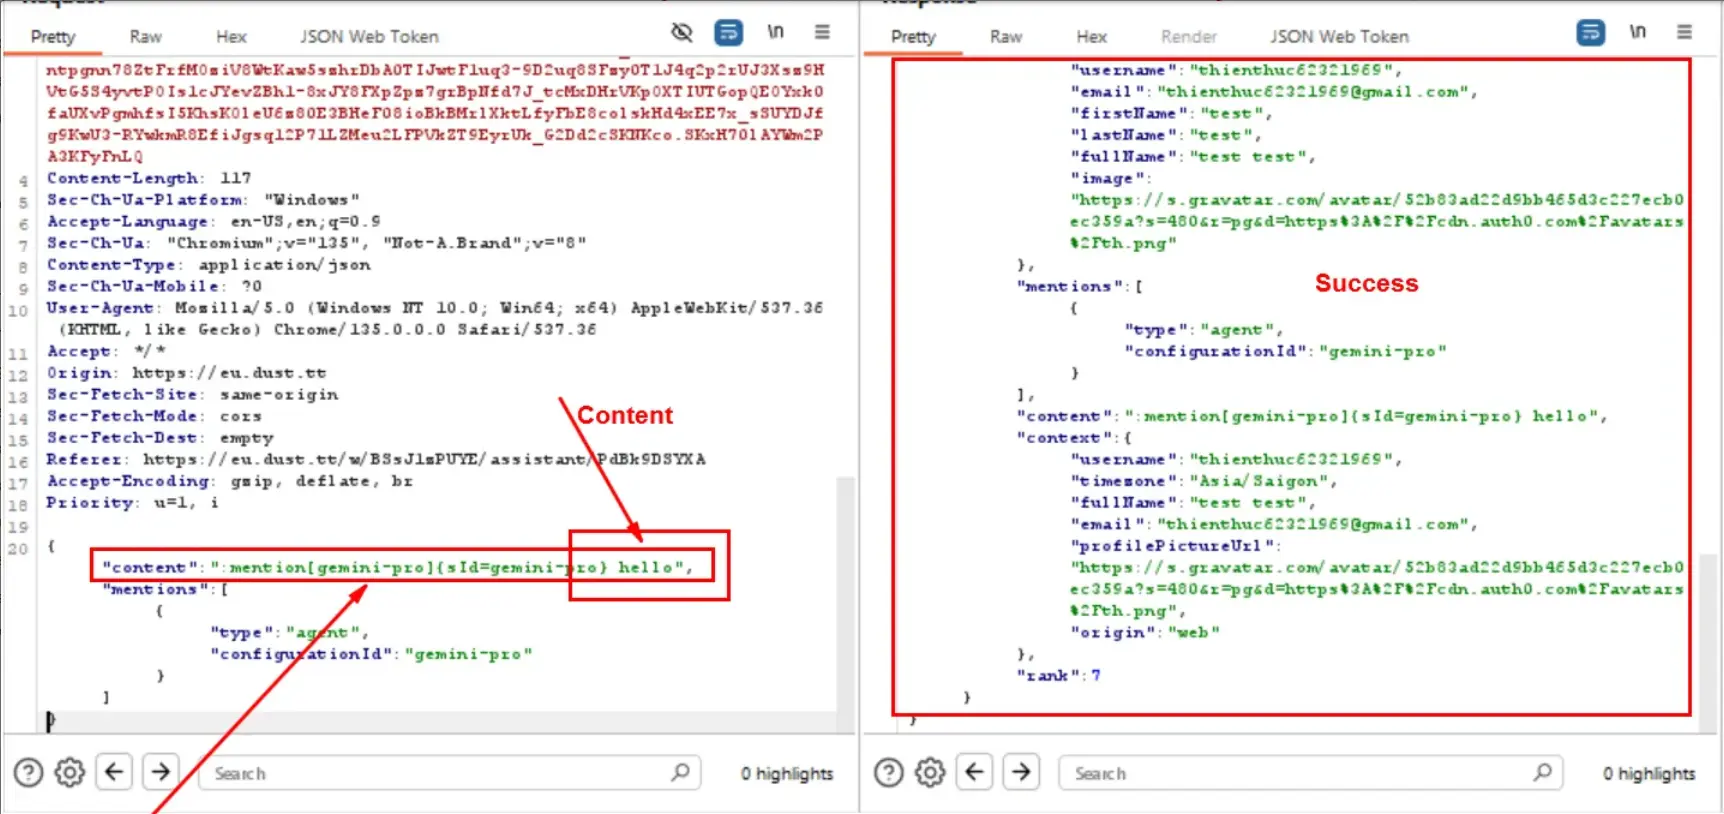
Task: Click the response Render tab
Action: click(x=1188, y=37)
